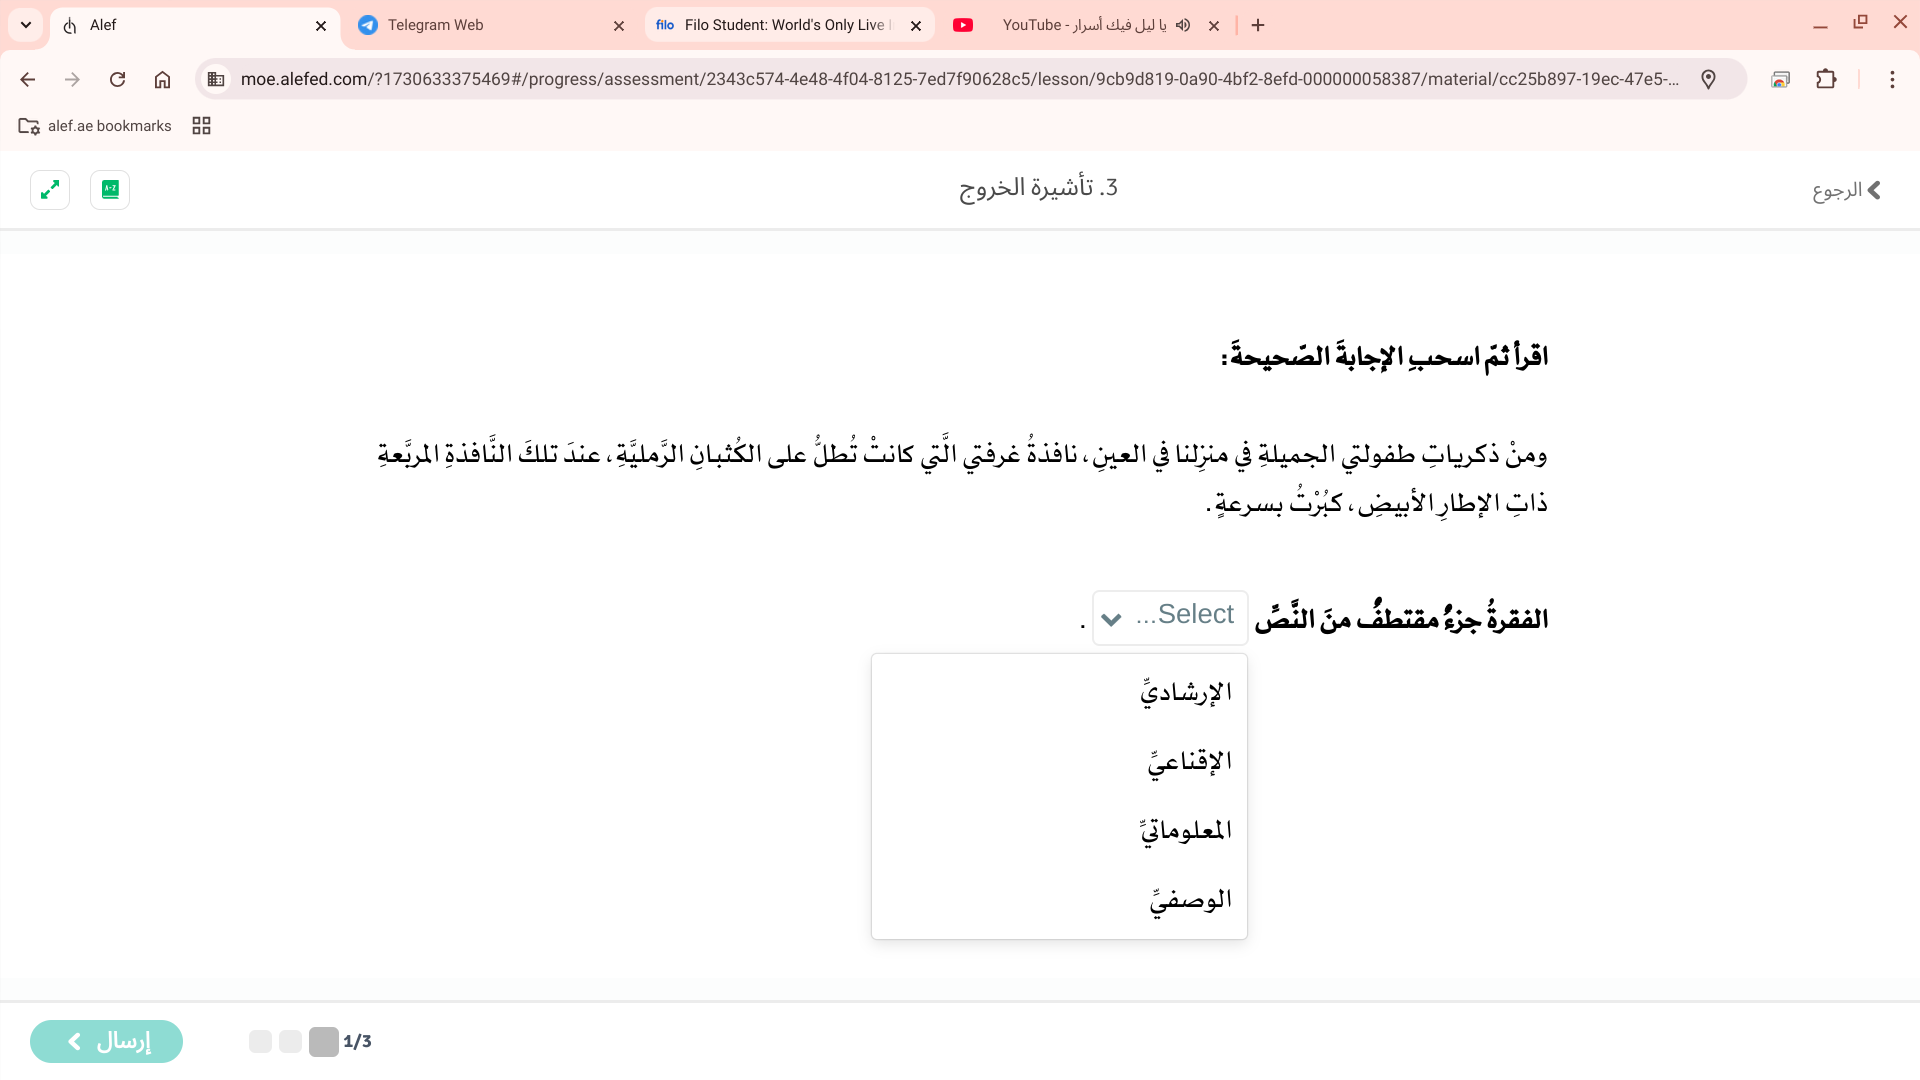1920x1080 pixels.
Task: Click the location pin icon in address bar
Action: click(x=1708, y=79)
